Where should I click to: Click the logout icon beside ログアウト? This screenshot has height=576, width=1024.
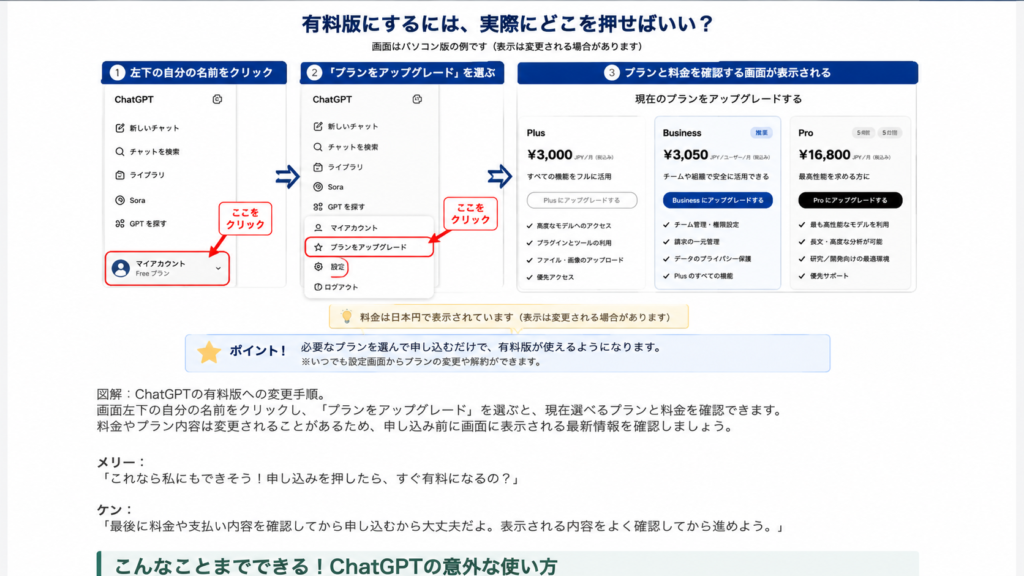[x=318, y=287]
